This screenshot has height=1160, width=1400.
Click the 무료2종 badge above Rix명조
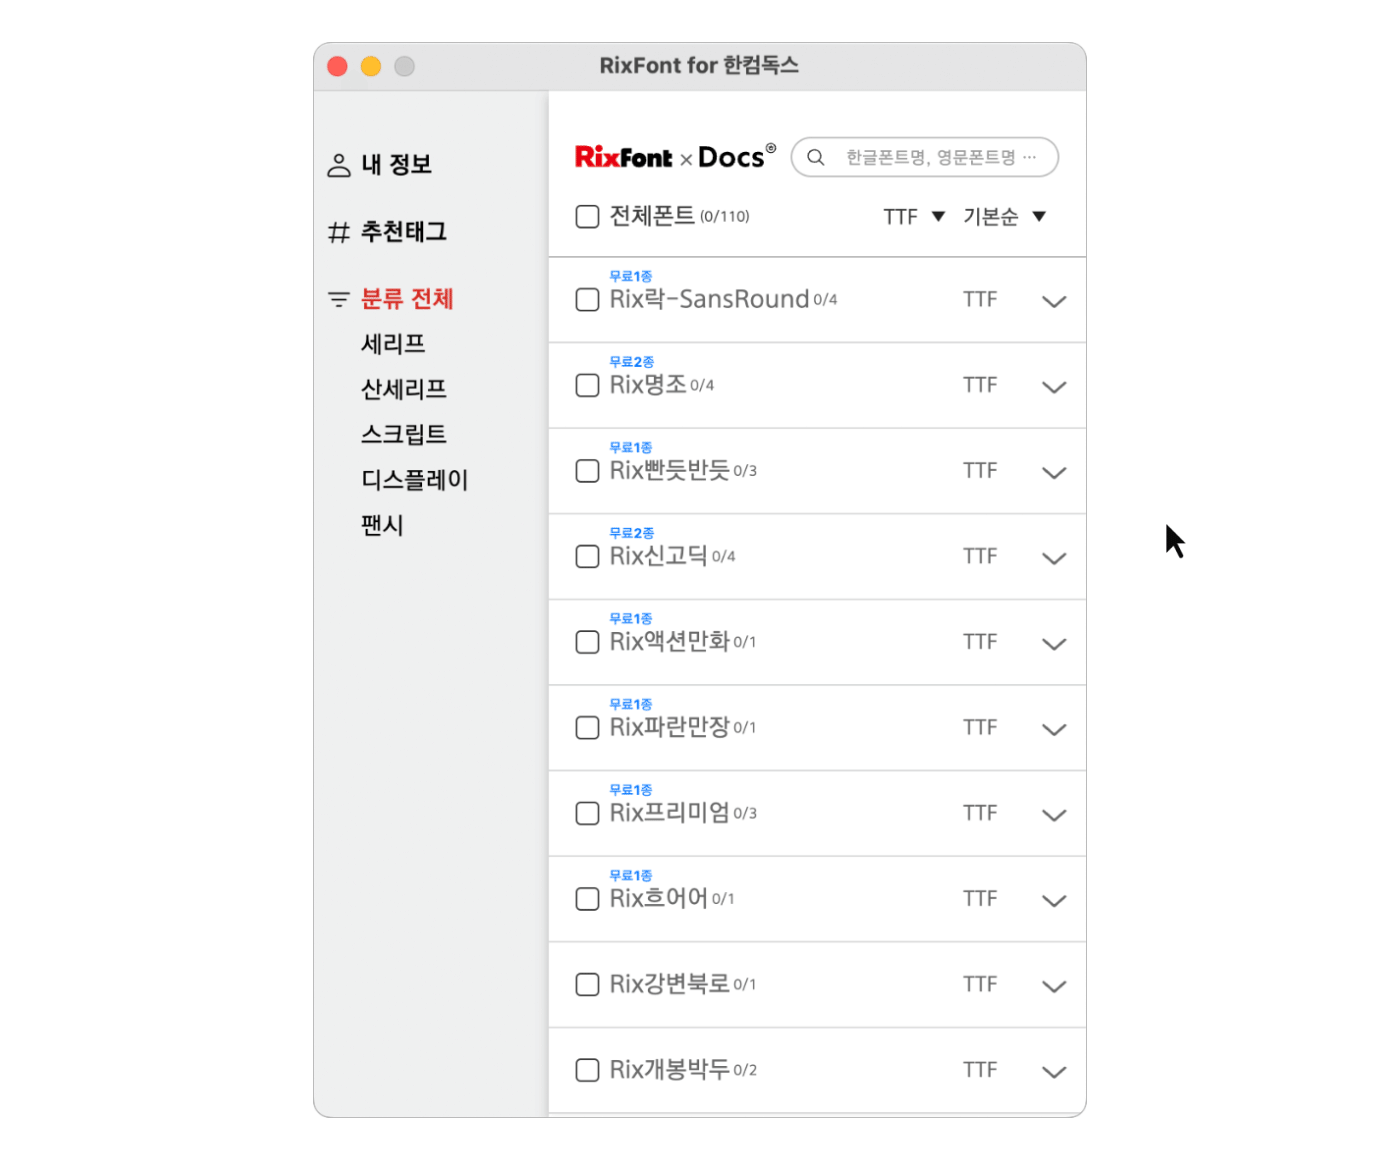point(631,362)
